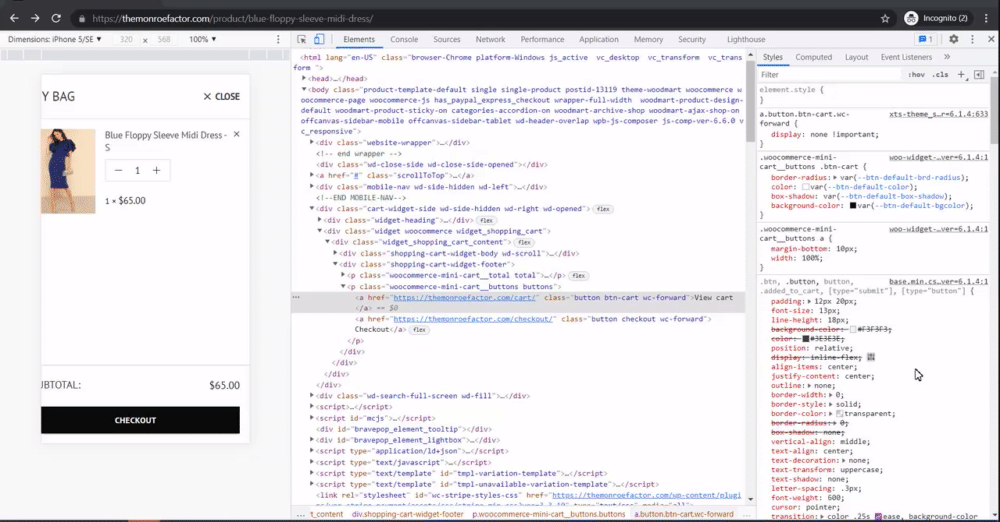1000x522 pixels.
Task: Toggle the .cls class editor
Action: pyautogui.click(x=940, y=75)
